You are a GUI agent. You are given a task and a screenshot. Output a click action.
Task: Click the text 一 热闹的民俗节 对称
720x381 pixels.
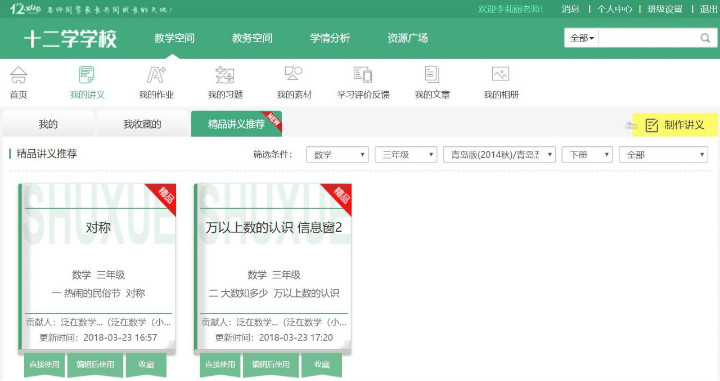point(98,293)
